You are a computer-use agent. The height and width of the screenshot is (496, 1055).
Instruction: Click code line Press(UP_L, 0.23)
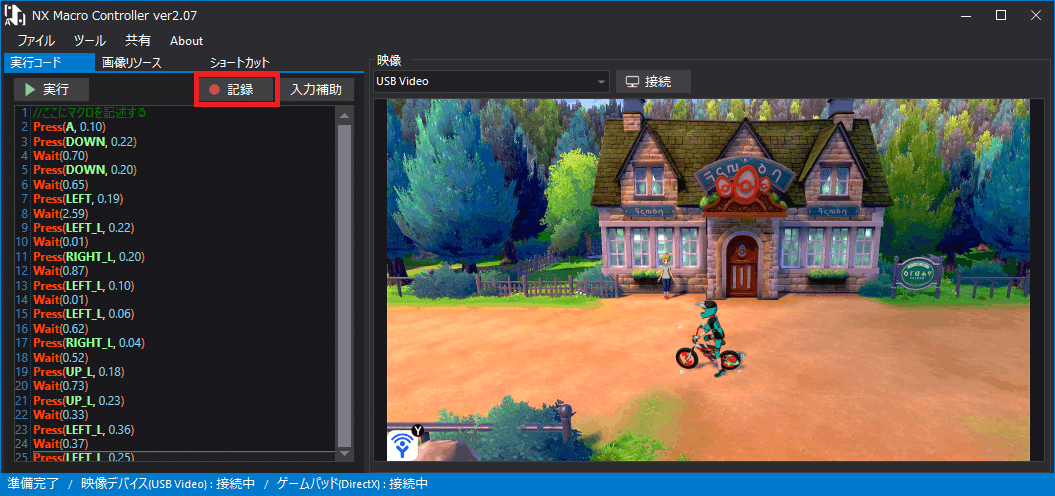click(x=79, y=400)
